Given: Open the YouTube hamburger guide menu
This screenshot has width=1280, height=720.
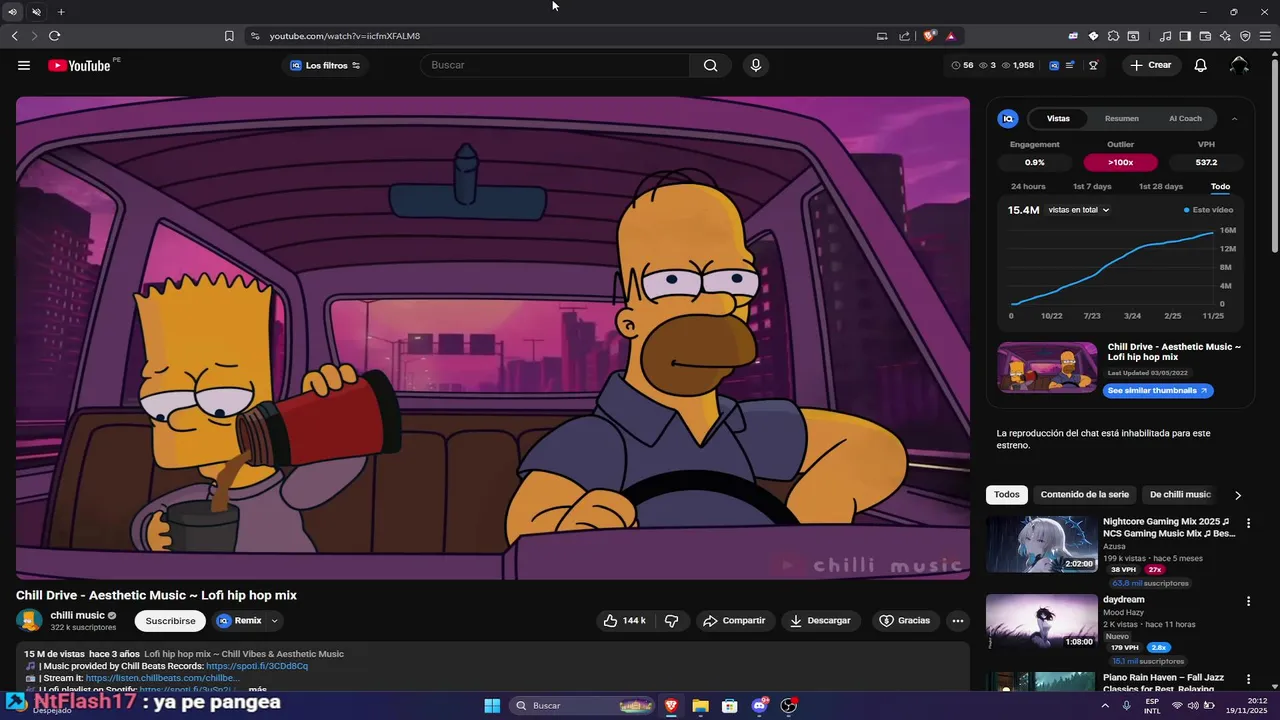Looking at the screenshot, I should [x=24, y=65].
